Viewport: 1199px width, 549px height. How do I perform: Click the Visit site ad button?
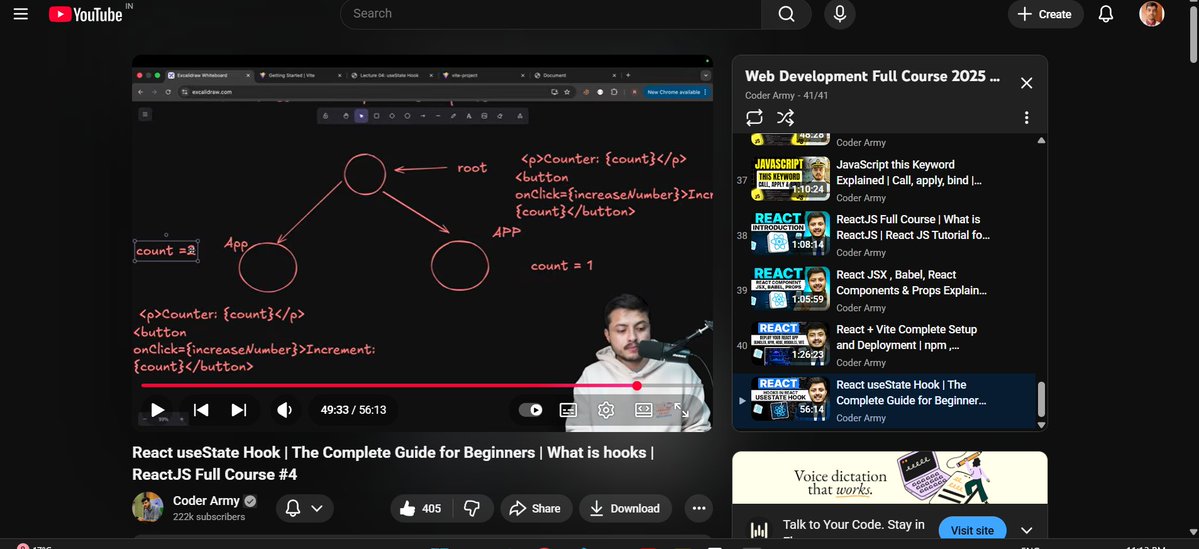pos(972,530)
